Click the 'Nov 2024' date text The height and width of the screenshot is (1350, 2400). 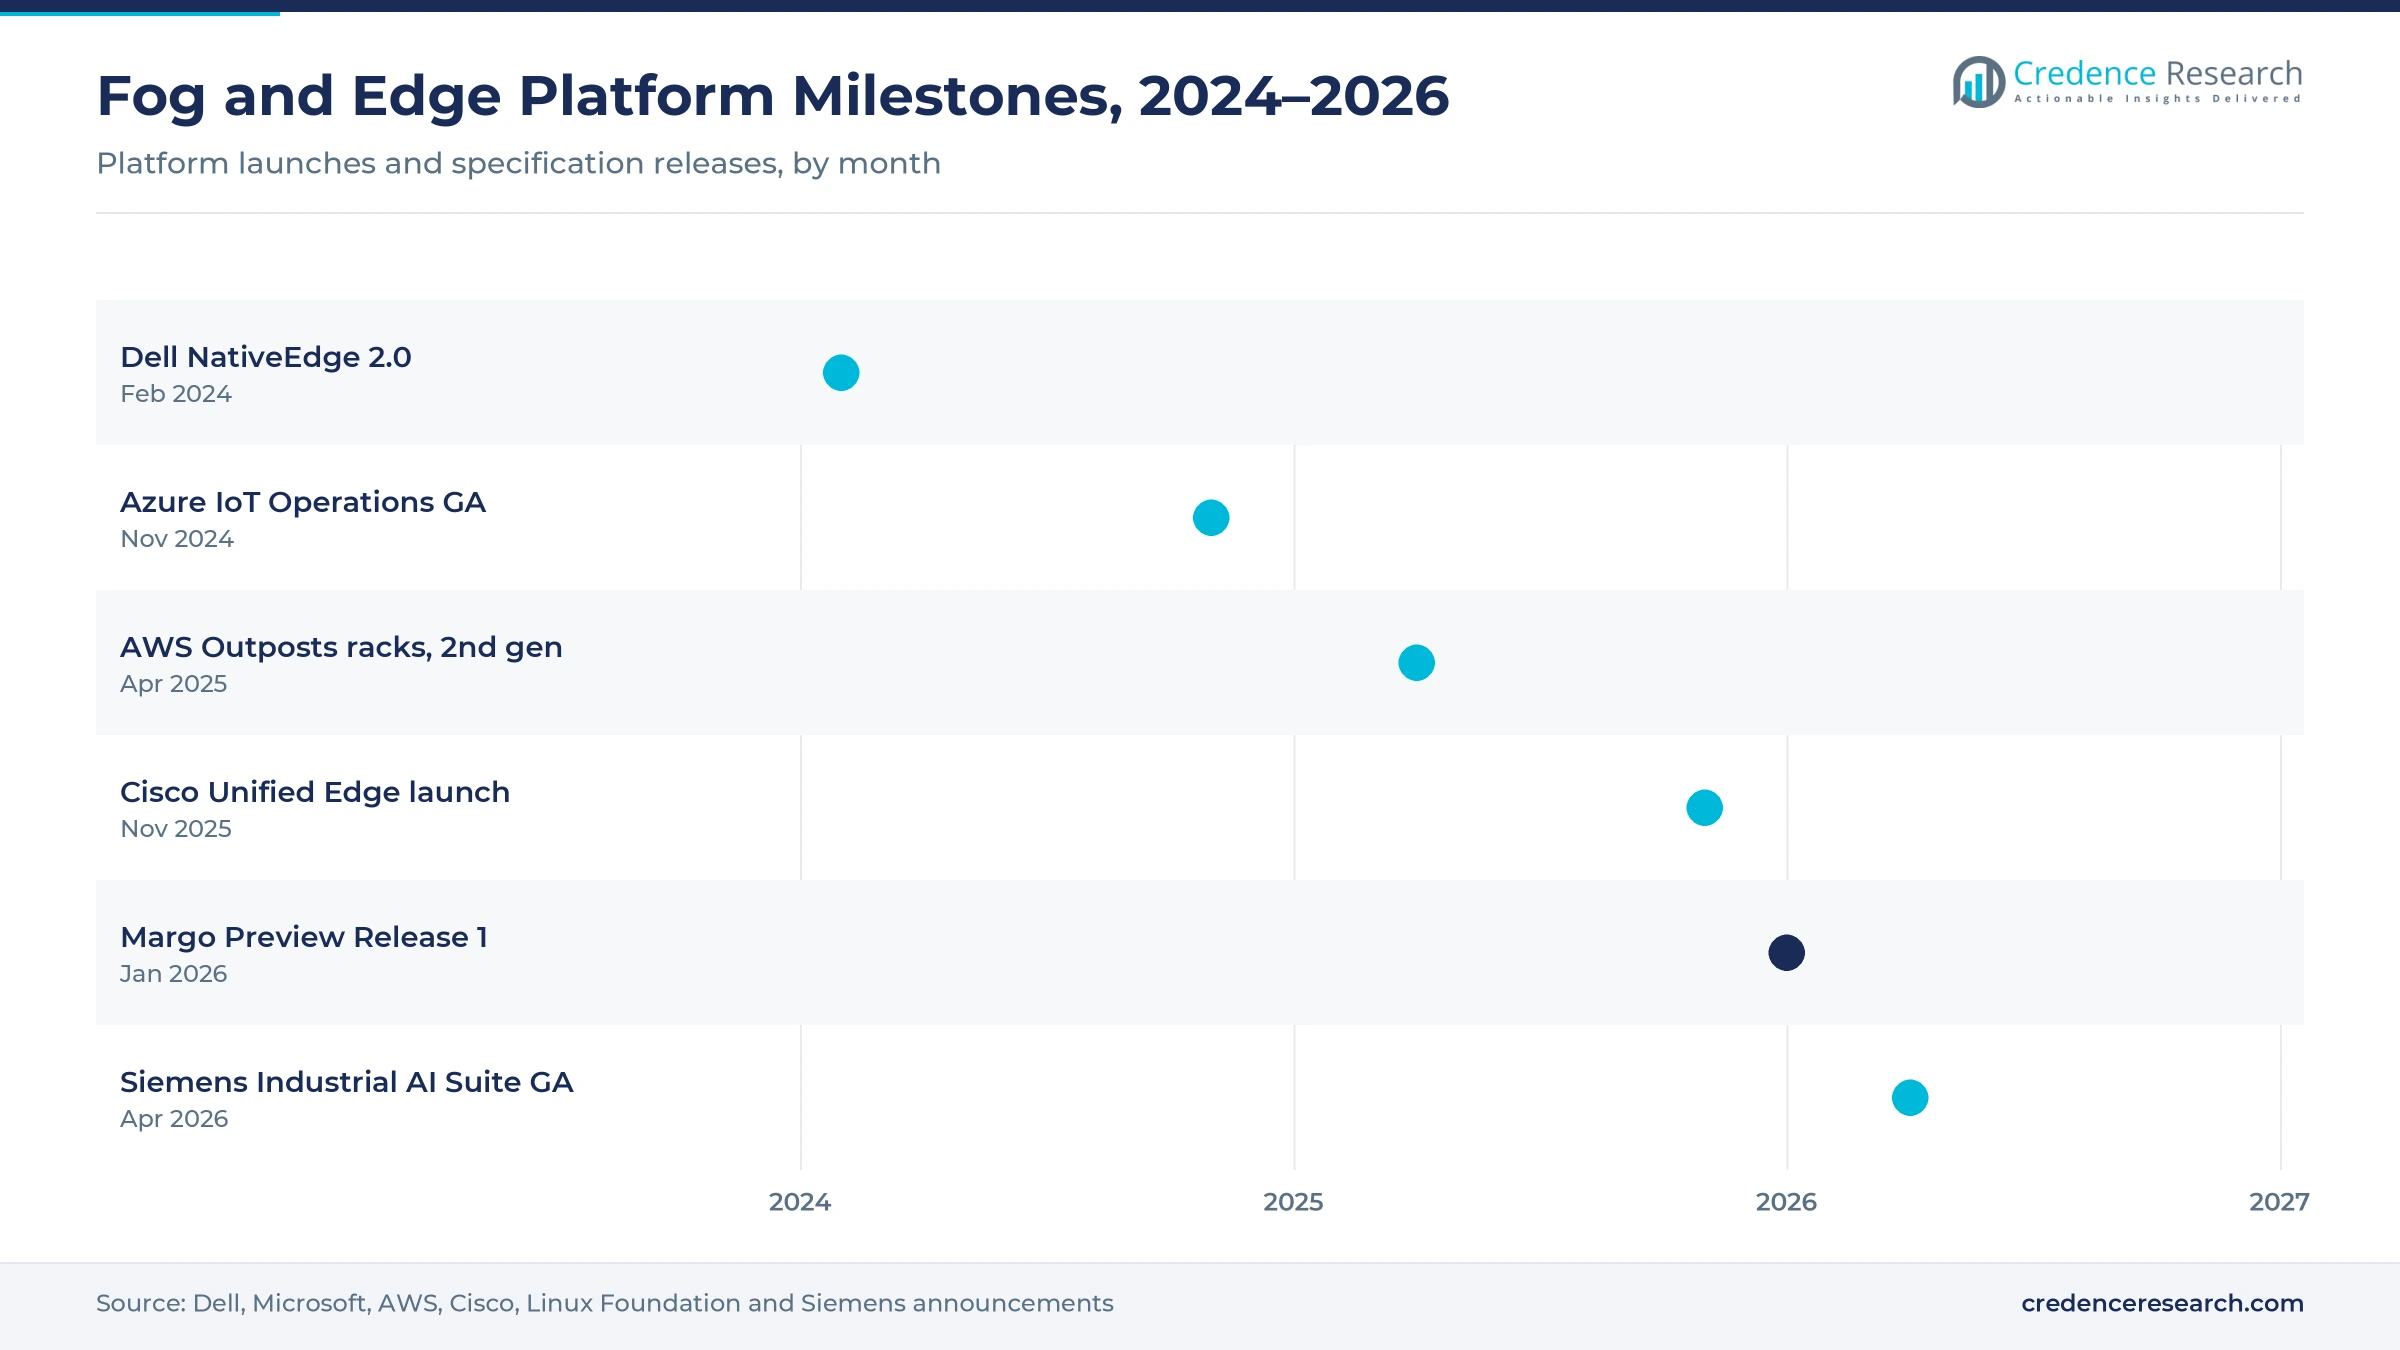177,539
